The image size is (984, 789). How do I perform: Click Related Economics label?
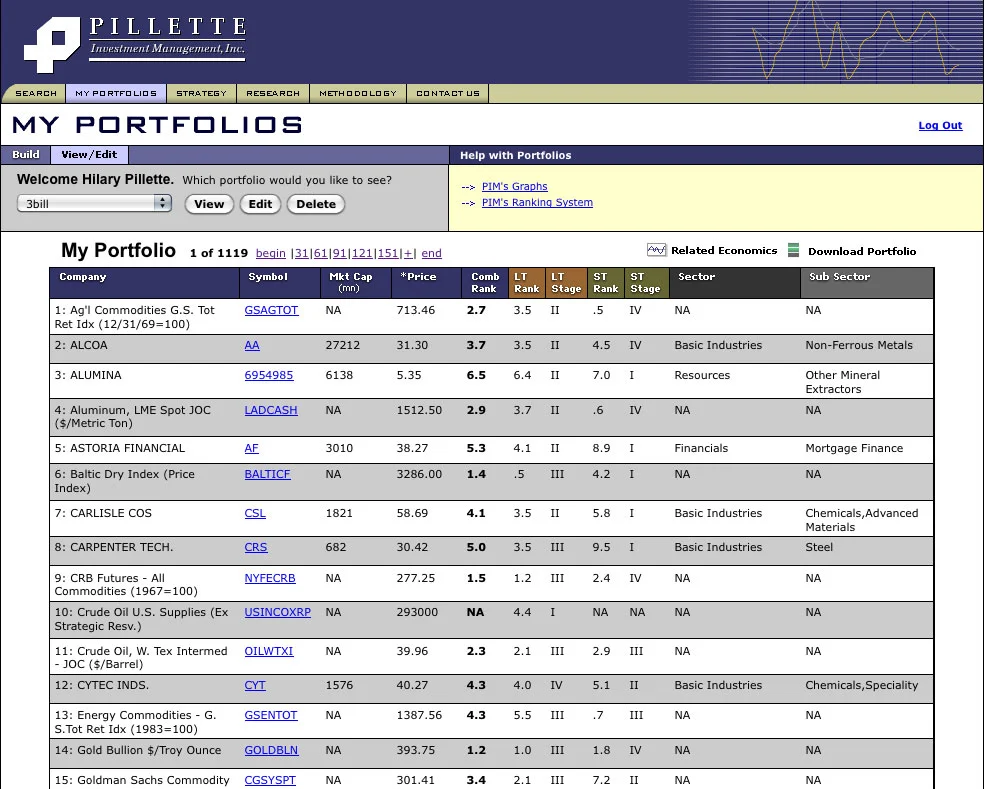tap(724, 250)
